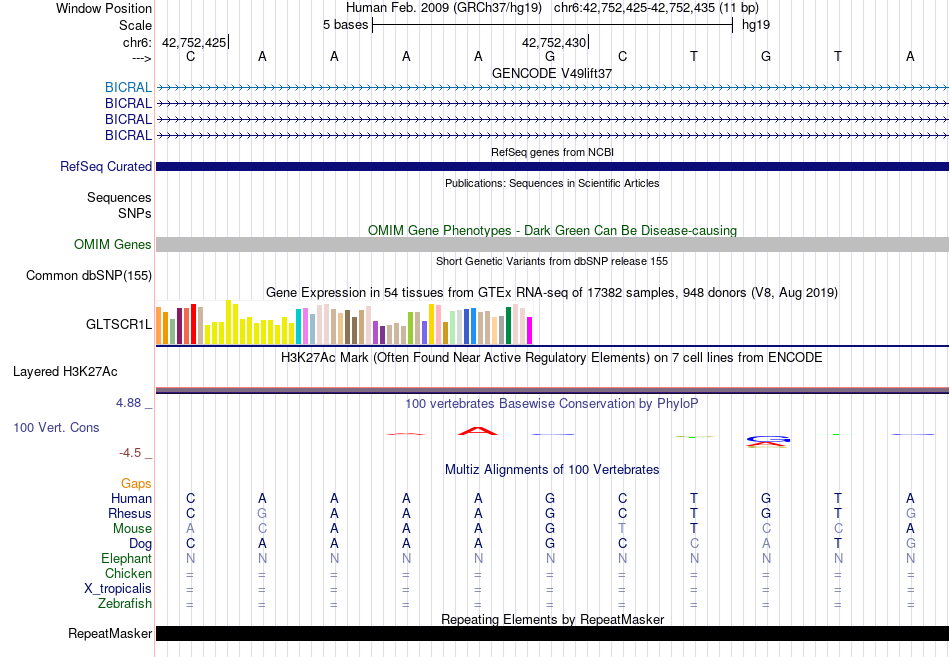Image resolution: width=950 pixels, height=657 pixels.
Task: Click the Human alignment row label
Action: coord(131,498)
